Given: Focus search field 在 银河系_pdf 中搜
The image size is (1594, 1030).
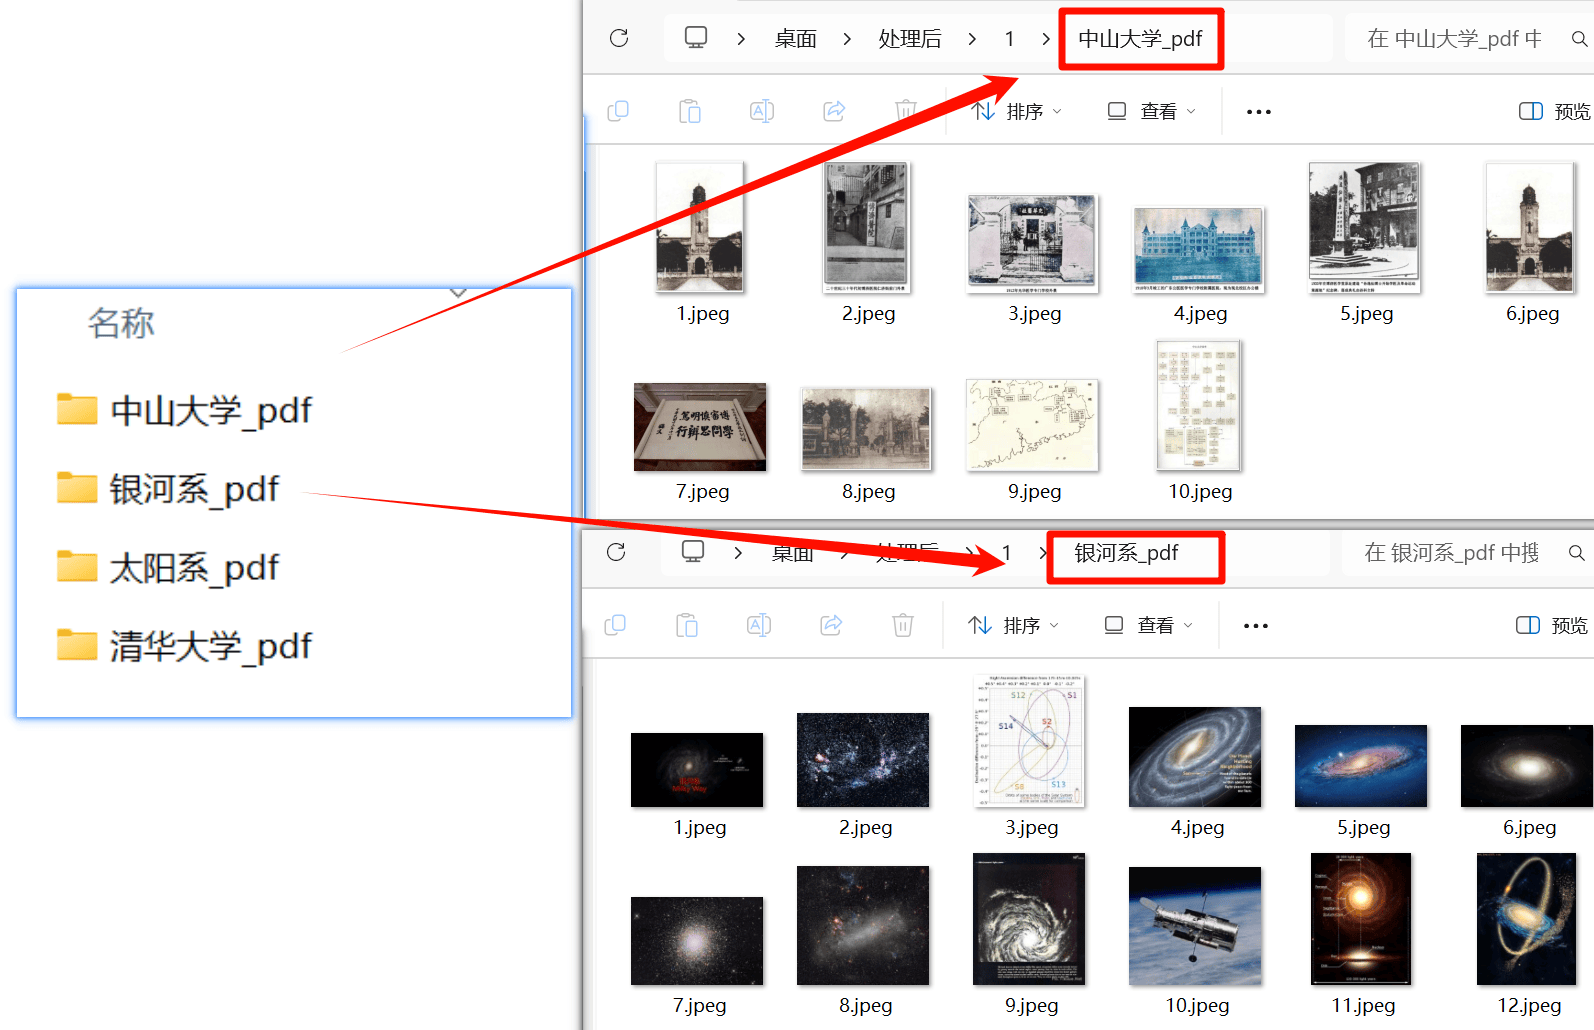Looking at the screenshot, I should (1452, 553).
